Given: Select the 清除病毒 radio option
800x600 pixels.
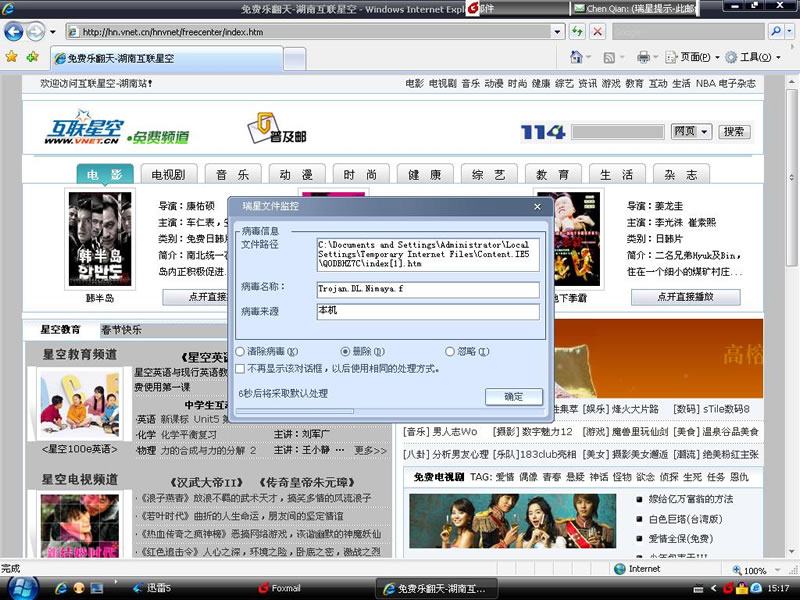Looking at the screenshot, I should 240,352.
